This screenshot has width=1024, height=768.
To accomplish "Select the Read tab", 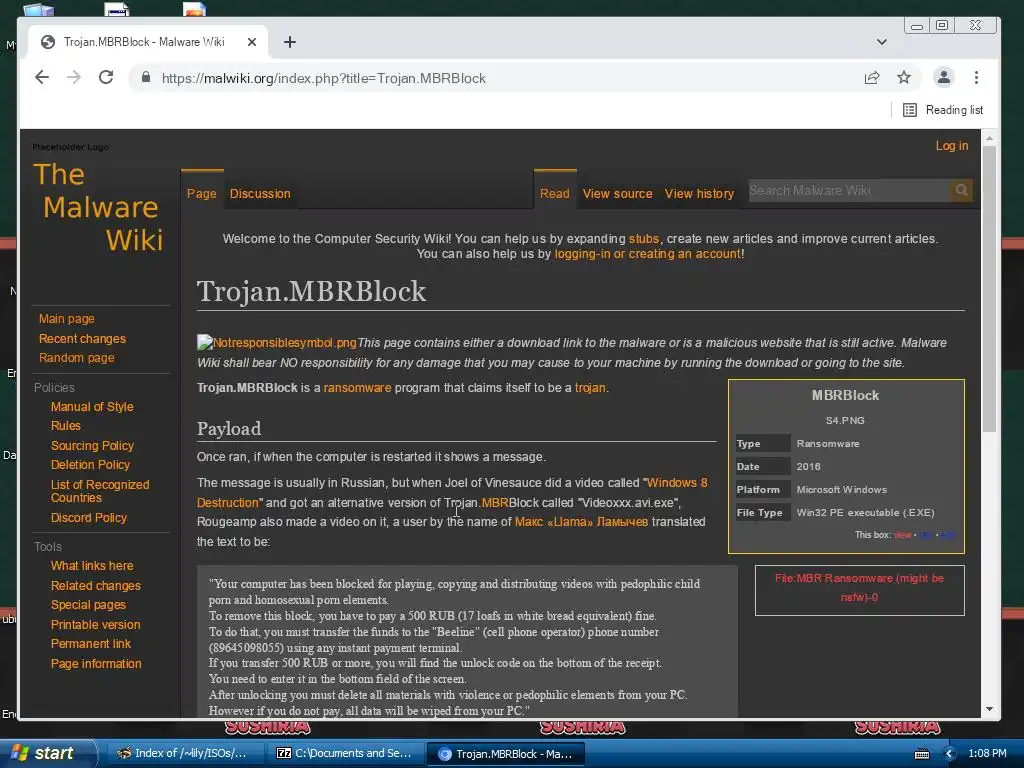I will pos(554,193).
